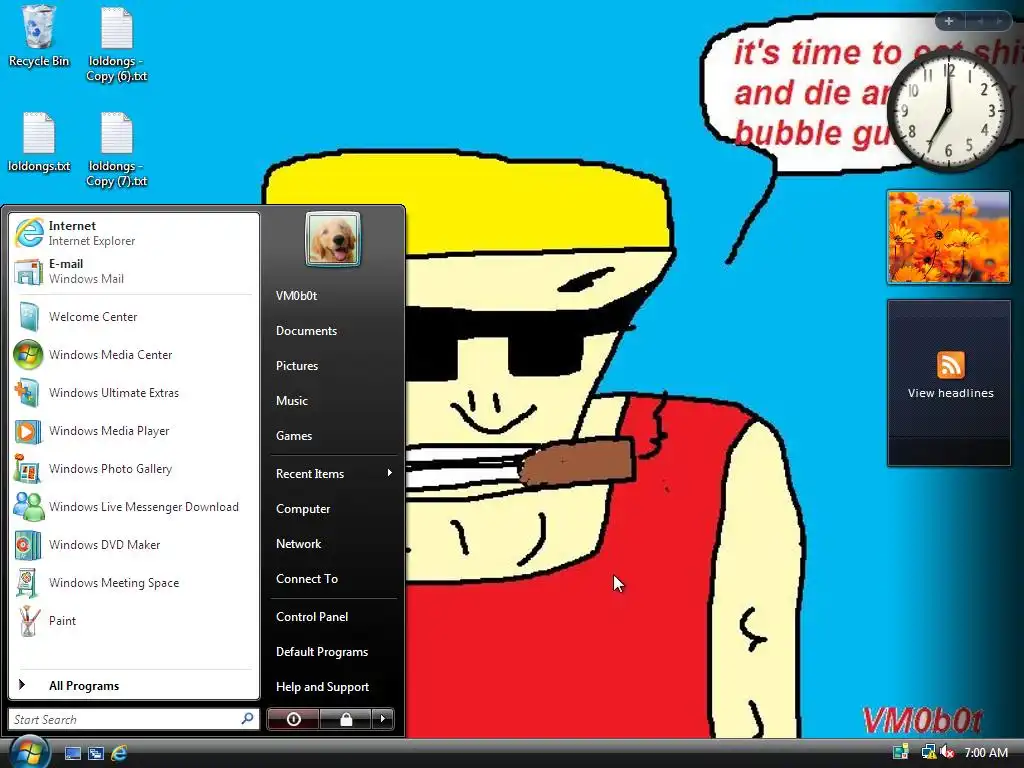Screen dimensions: 1024x768
Task: Open Pictures folder link
Action: [x=333, y=366]
